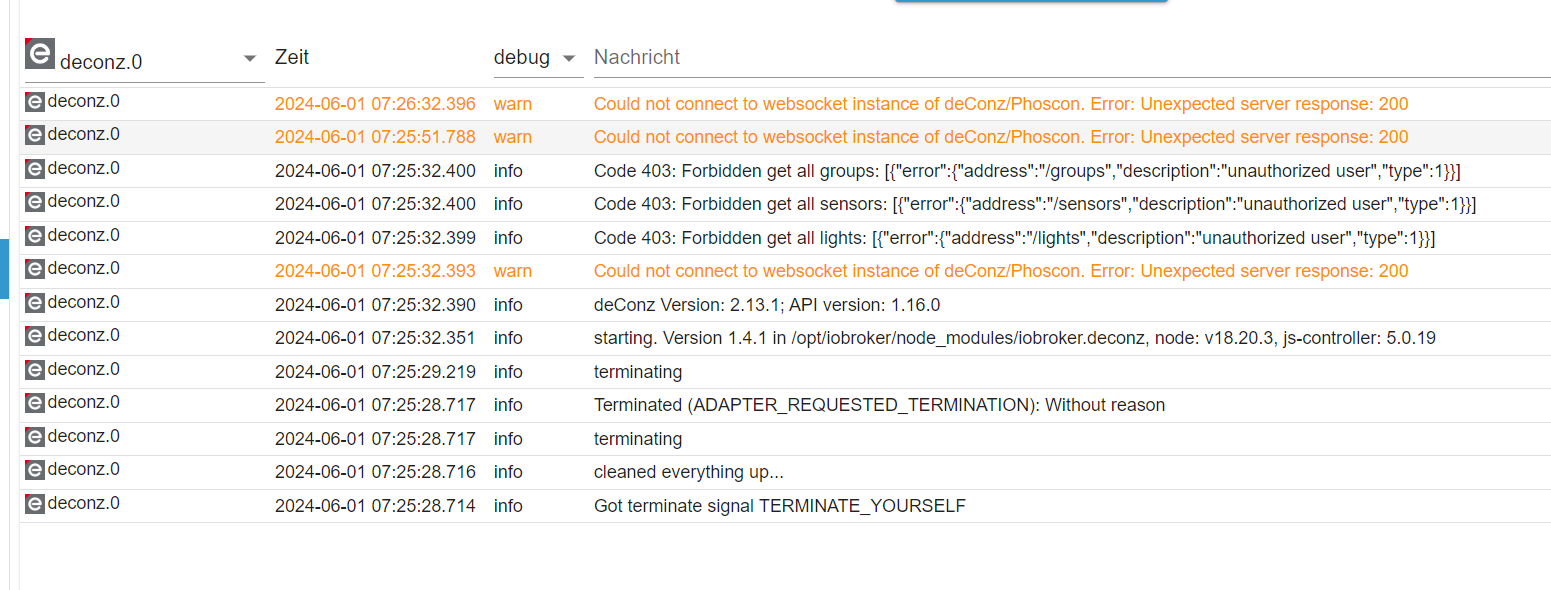
Task: Click the ADAPTER_REQUESTED_TERMINATION log message
Action: point(879,405)
